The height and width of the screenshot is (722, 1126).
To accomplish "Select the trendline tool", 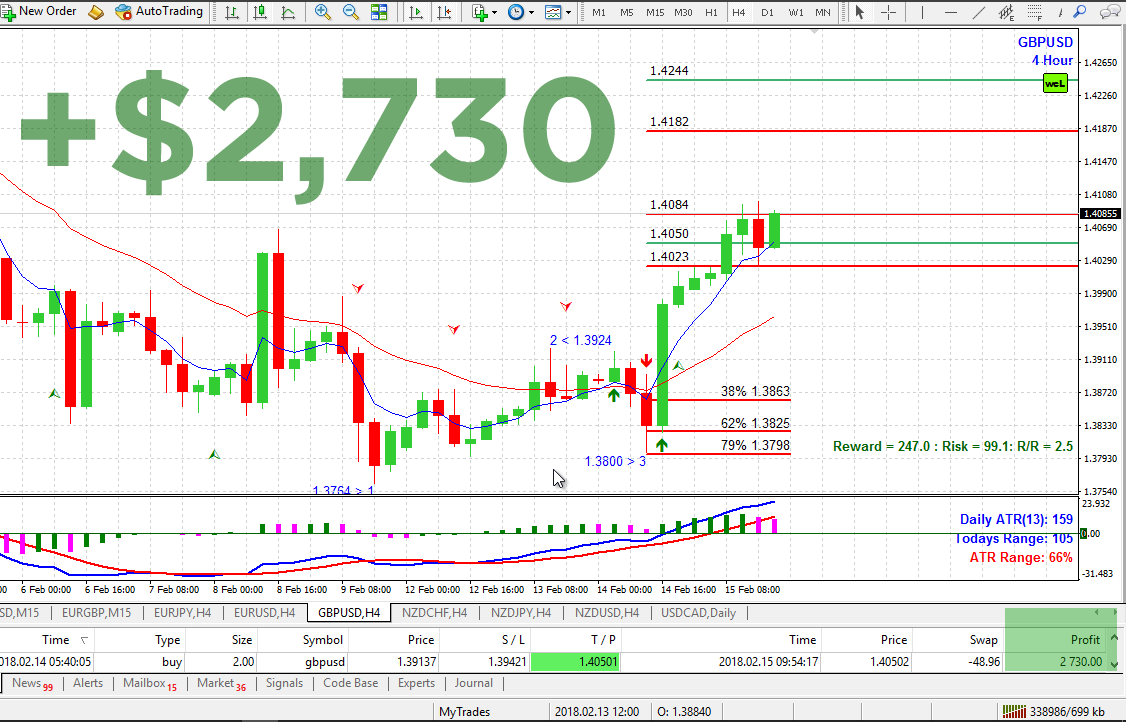I will (x=979, y=12).
